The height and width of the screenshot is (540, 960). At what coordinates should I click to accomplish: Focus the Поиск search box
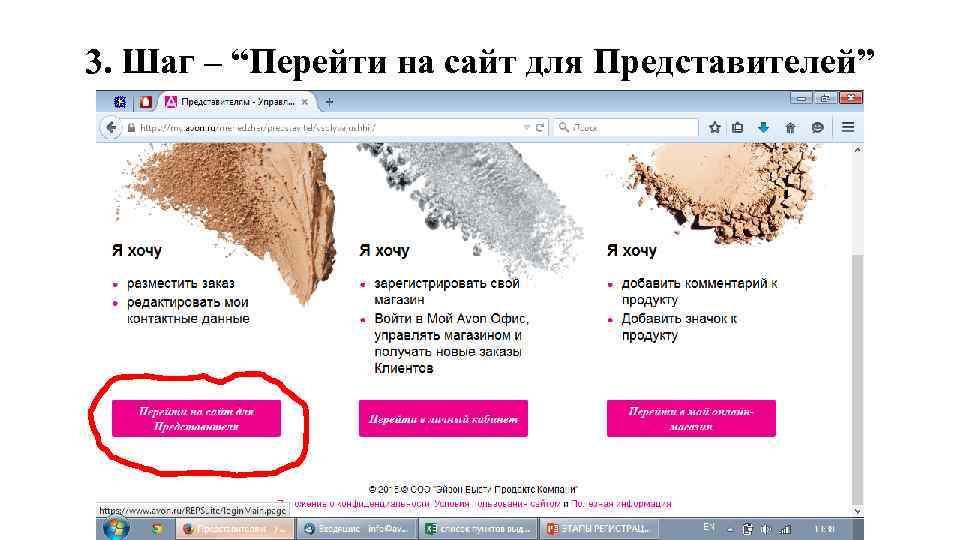(x=626, y=127)
